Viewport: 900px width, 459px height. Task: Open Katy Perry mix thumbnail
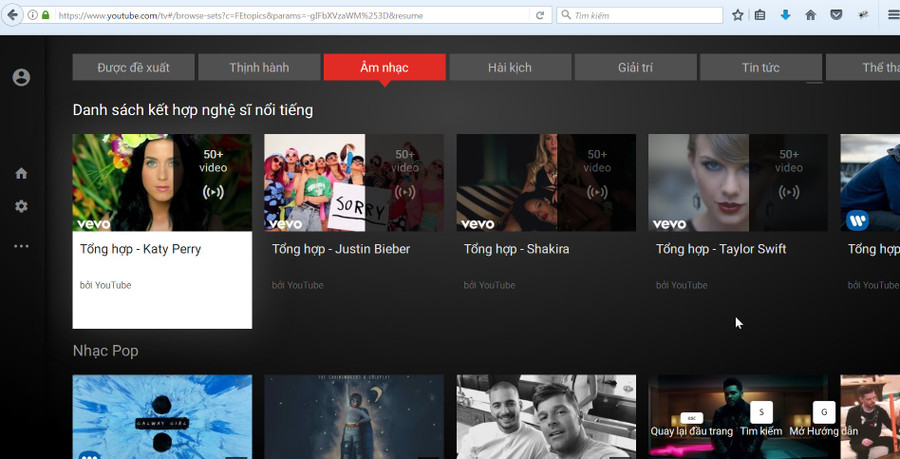point(162,182)
